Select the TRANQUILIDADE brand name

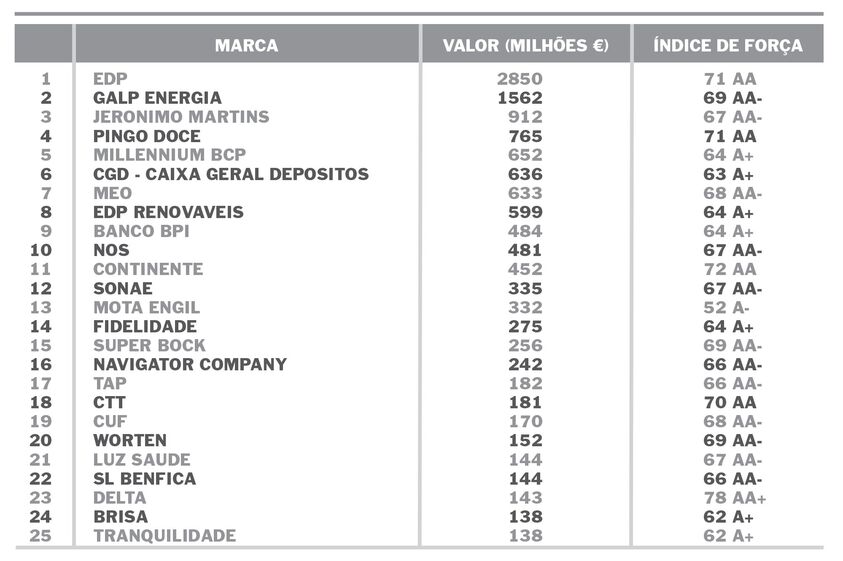coord(164,535)
